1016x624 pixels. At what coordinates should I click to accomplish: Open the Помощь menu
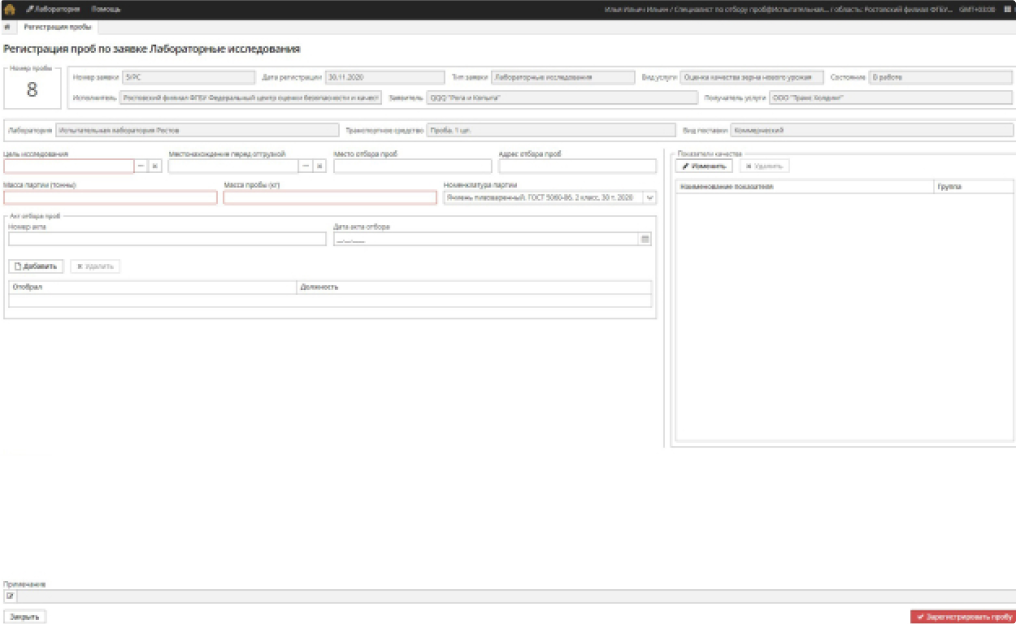(106, 9)
